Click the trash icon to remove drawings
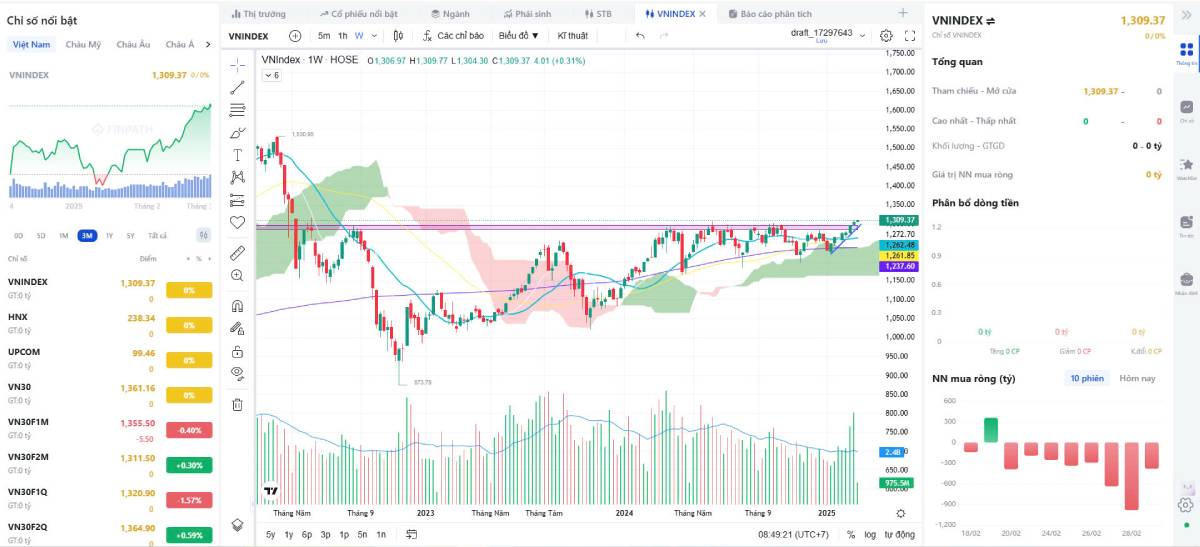The image size is (1200, 547). tap(238, 405)
